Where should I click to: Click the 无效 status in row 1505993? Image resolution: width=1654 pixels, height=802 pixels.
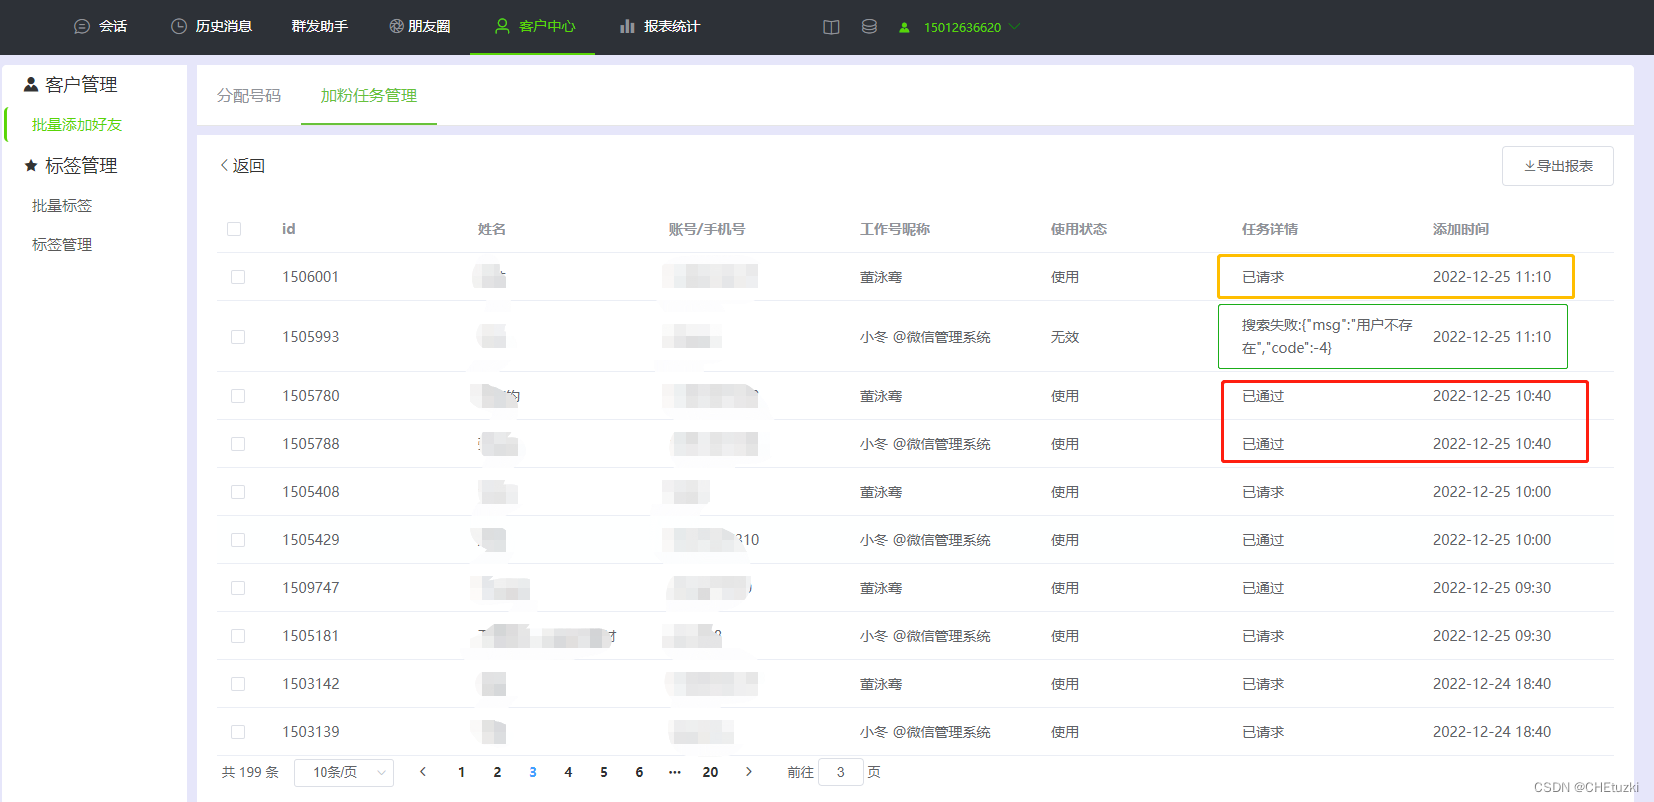tap(1065, 337)
